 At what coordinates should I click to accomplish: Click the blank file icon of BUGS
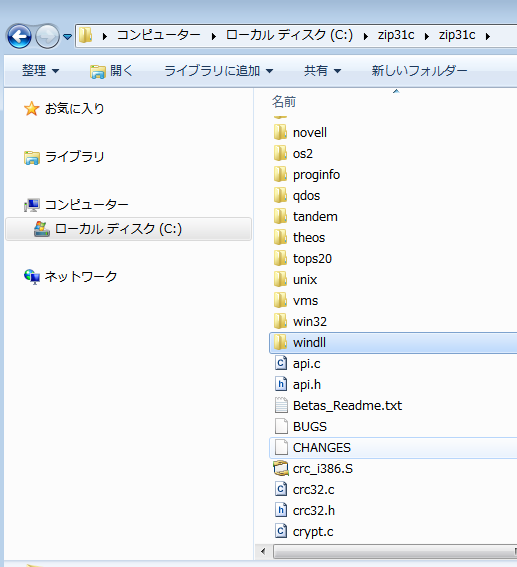coord(281,426)
